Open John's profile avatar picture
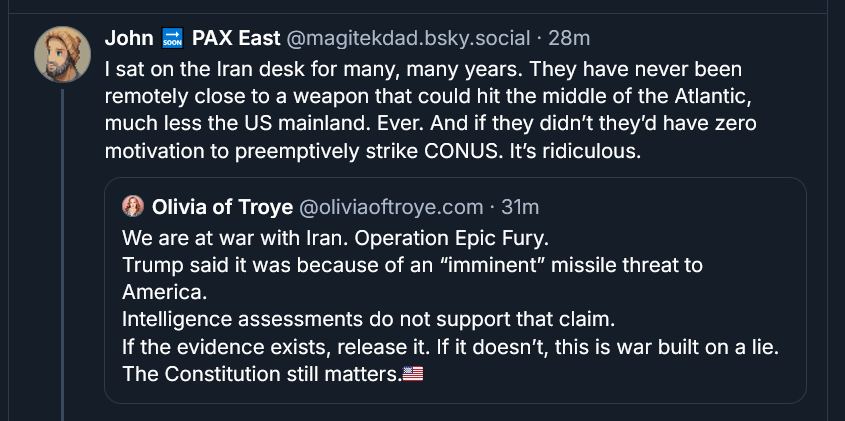The width and height of the screenshot is (845, 421). tap(63, 53)
